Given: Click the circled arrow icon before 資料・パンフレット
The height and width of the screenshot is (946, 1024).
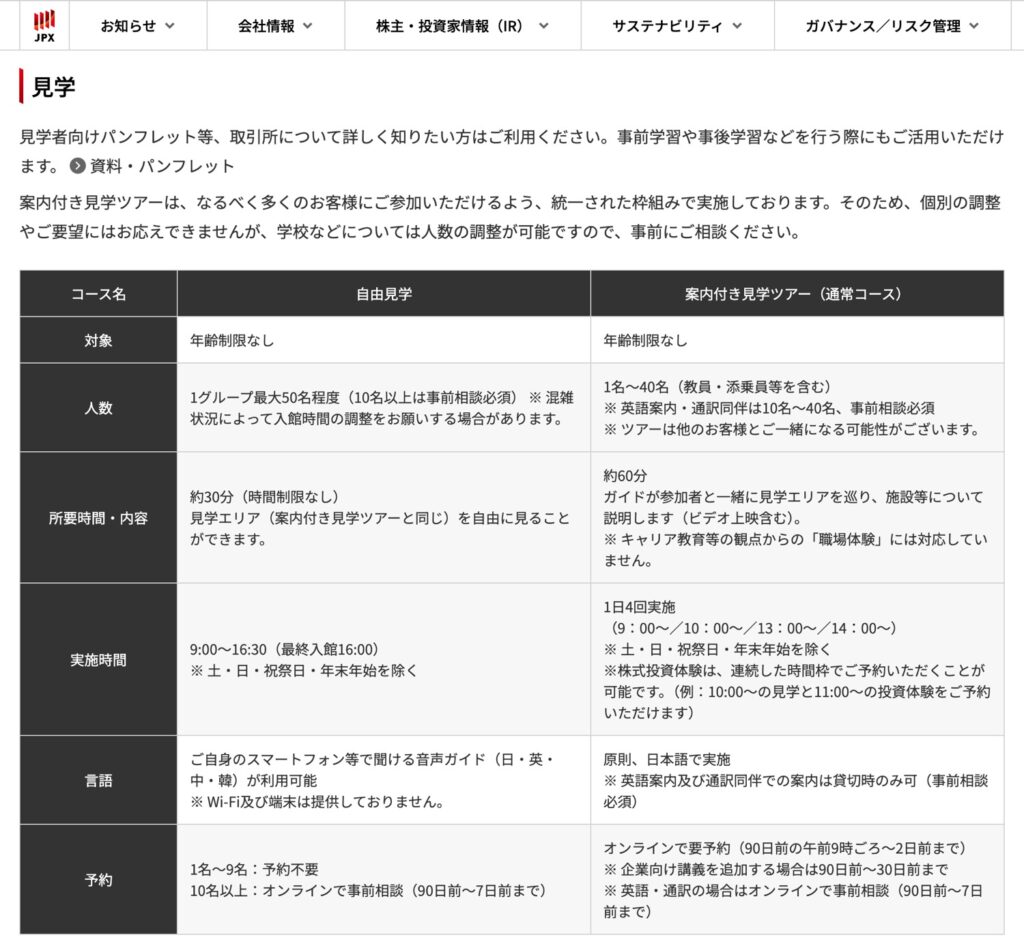Looking at the screenshot, I should (77, 166).
